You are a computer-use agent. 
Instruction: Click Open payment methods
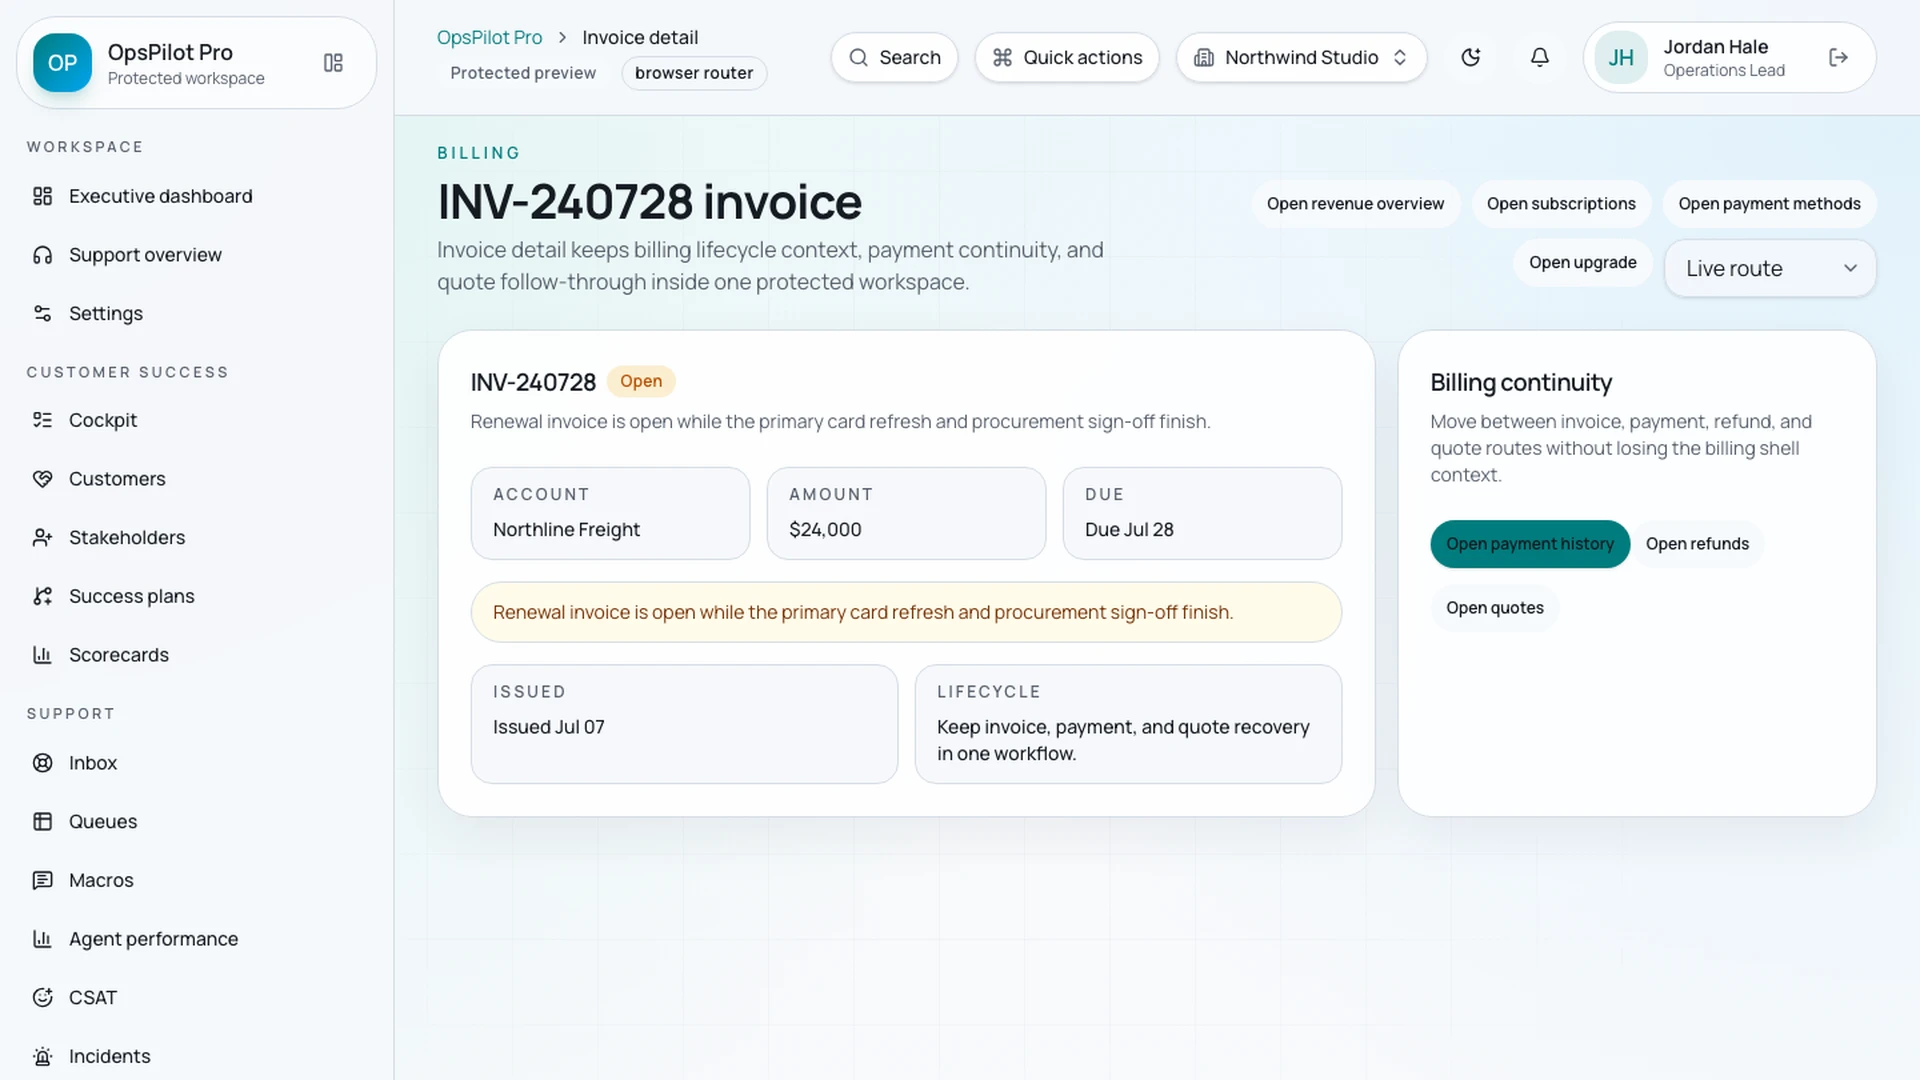[1769, 204]
